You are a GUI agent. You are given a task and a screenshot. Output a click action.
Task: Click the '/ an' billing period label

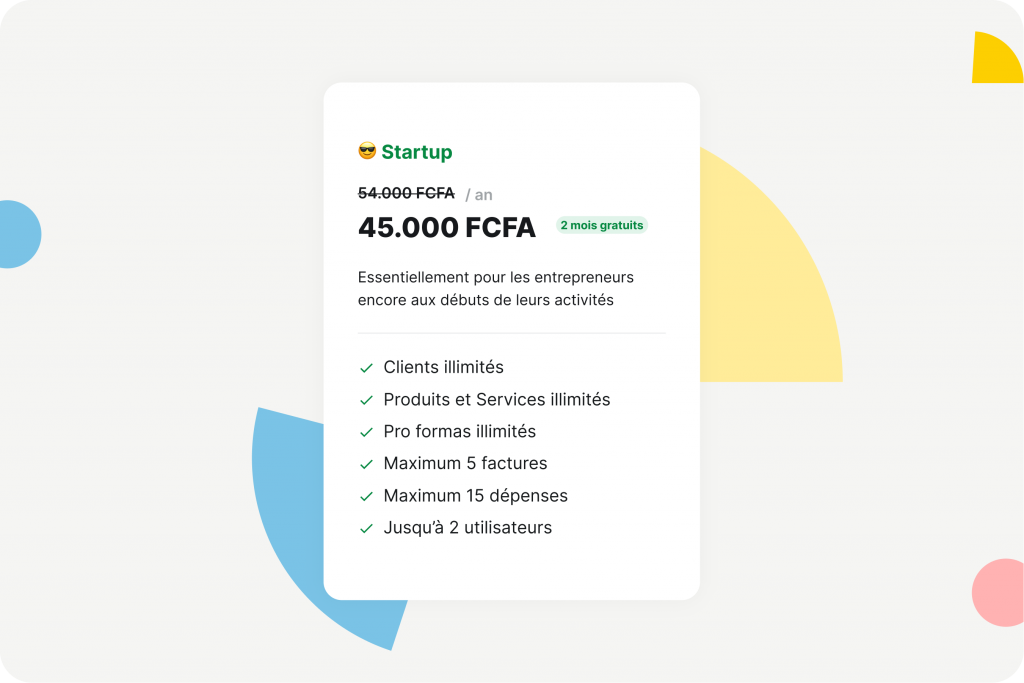click(479, 195)
